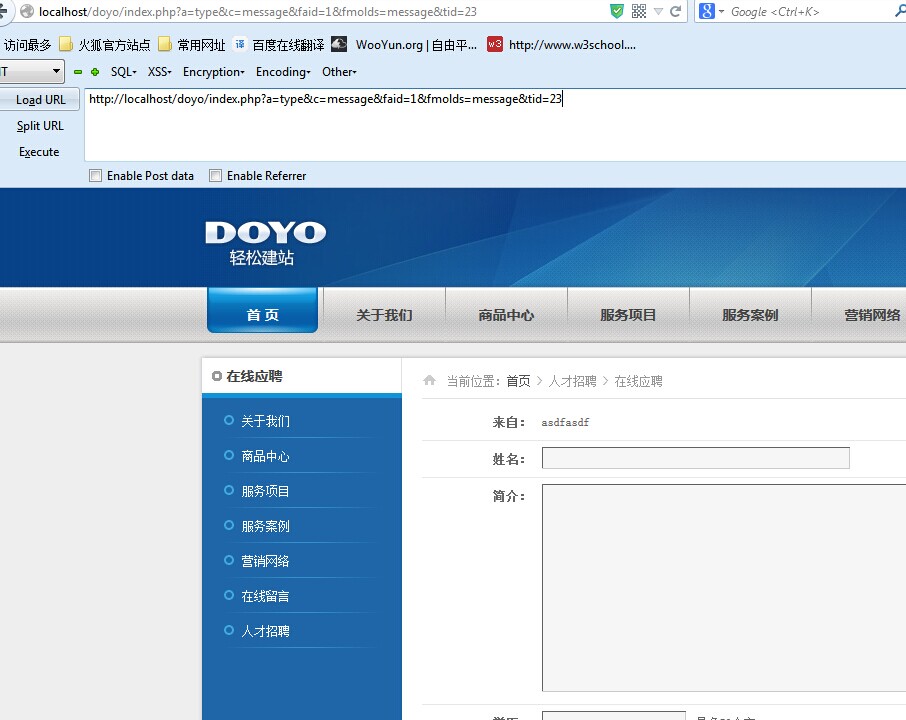Click the asdfasdf source value text
The image size is (906, 720).
[x=565, y=422]
